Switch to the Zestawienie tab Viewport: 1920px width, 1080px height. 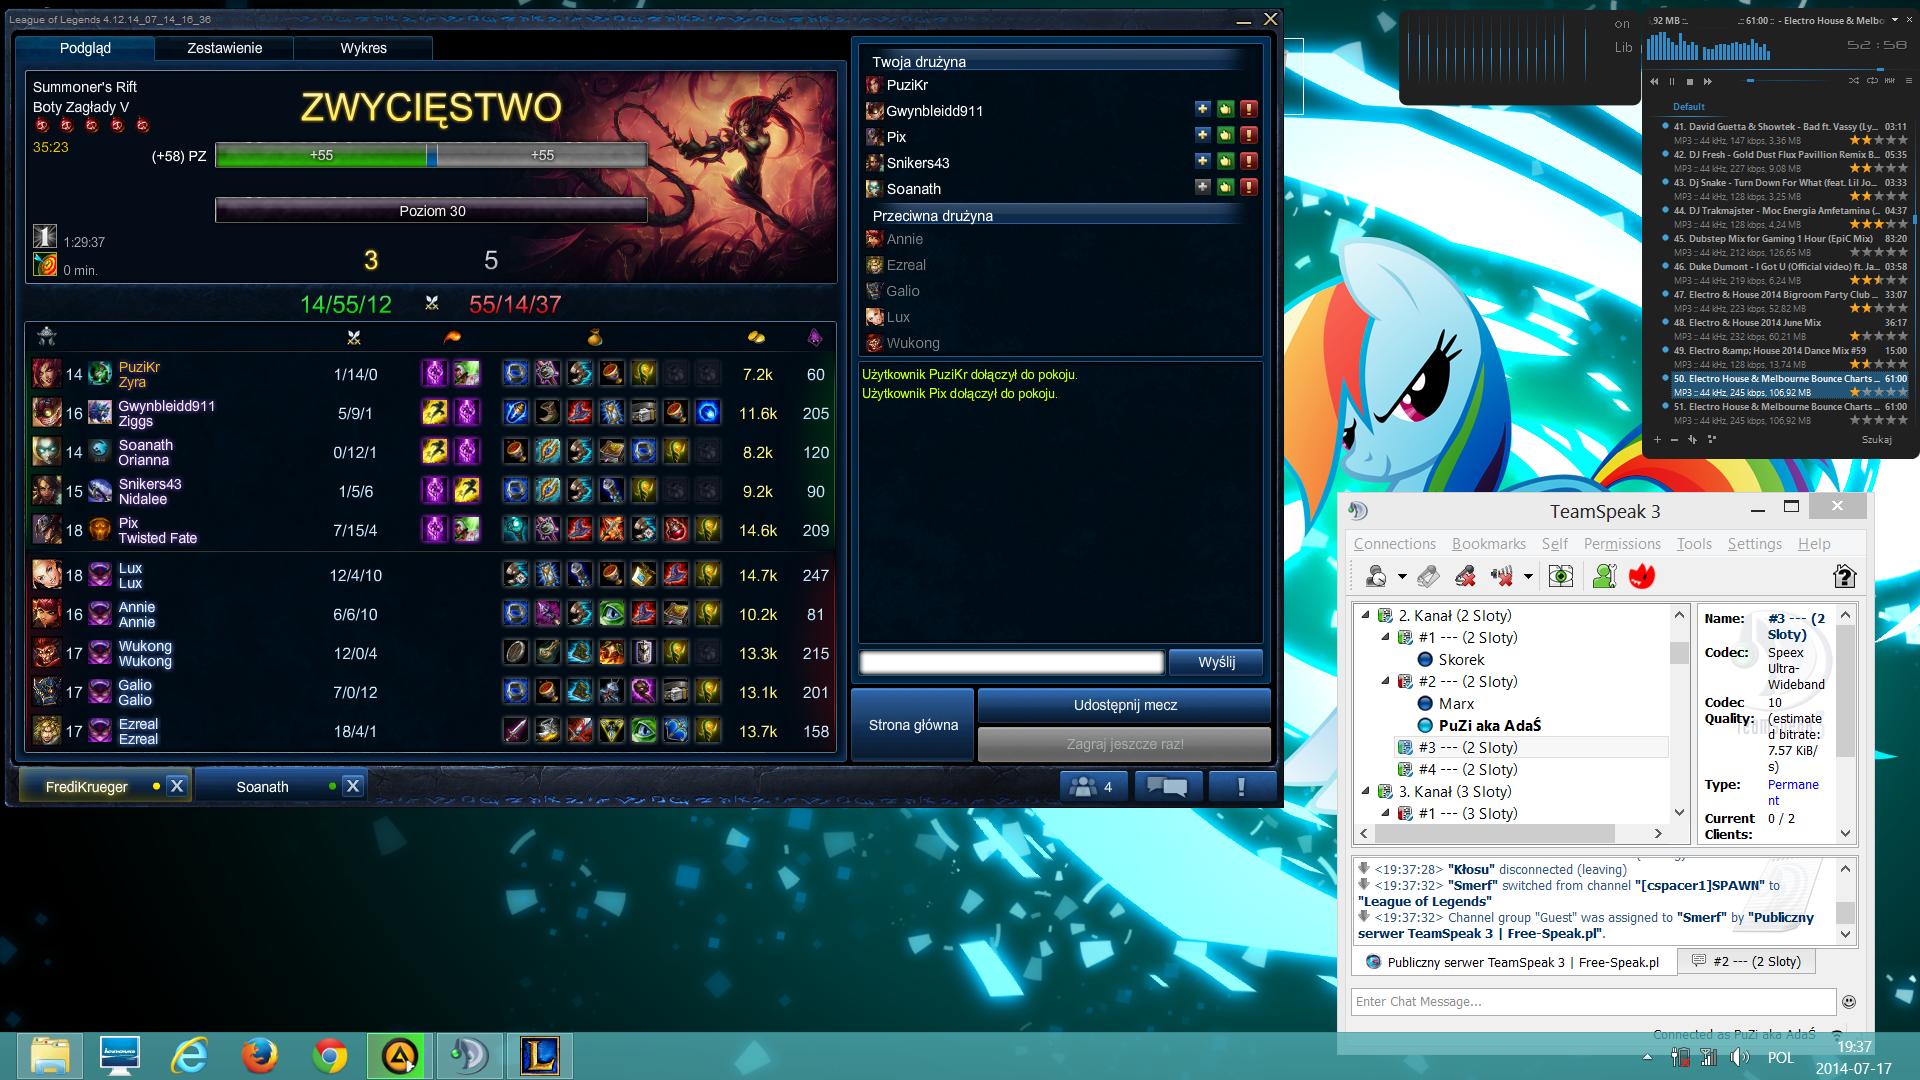tap(224, 48)
